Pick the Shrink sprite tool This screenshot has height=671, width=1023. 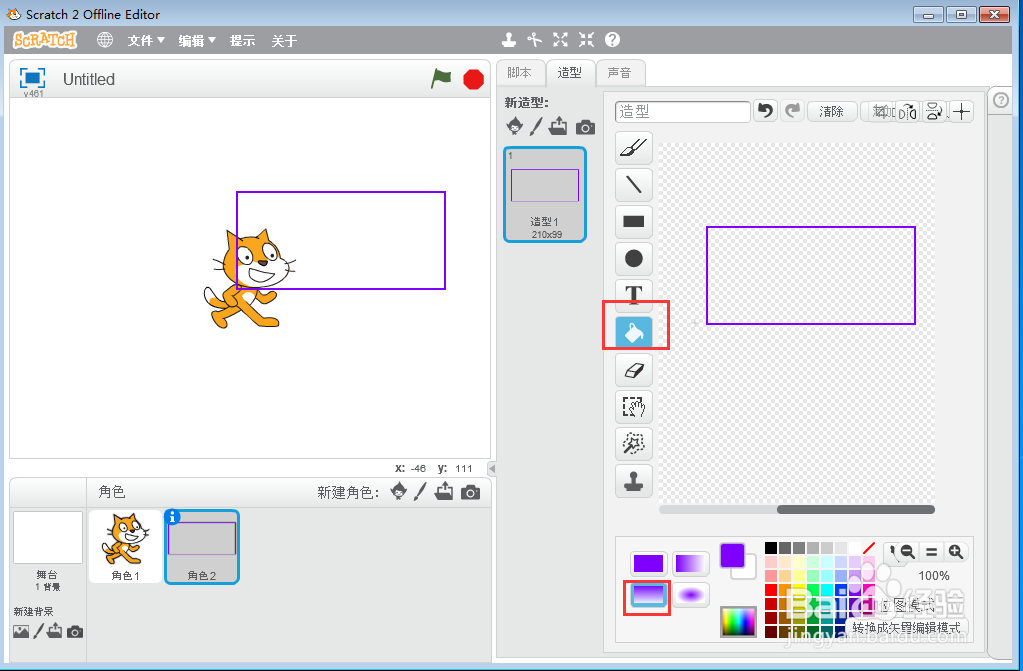(587, 40)
